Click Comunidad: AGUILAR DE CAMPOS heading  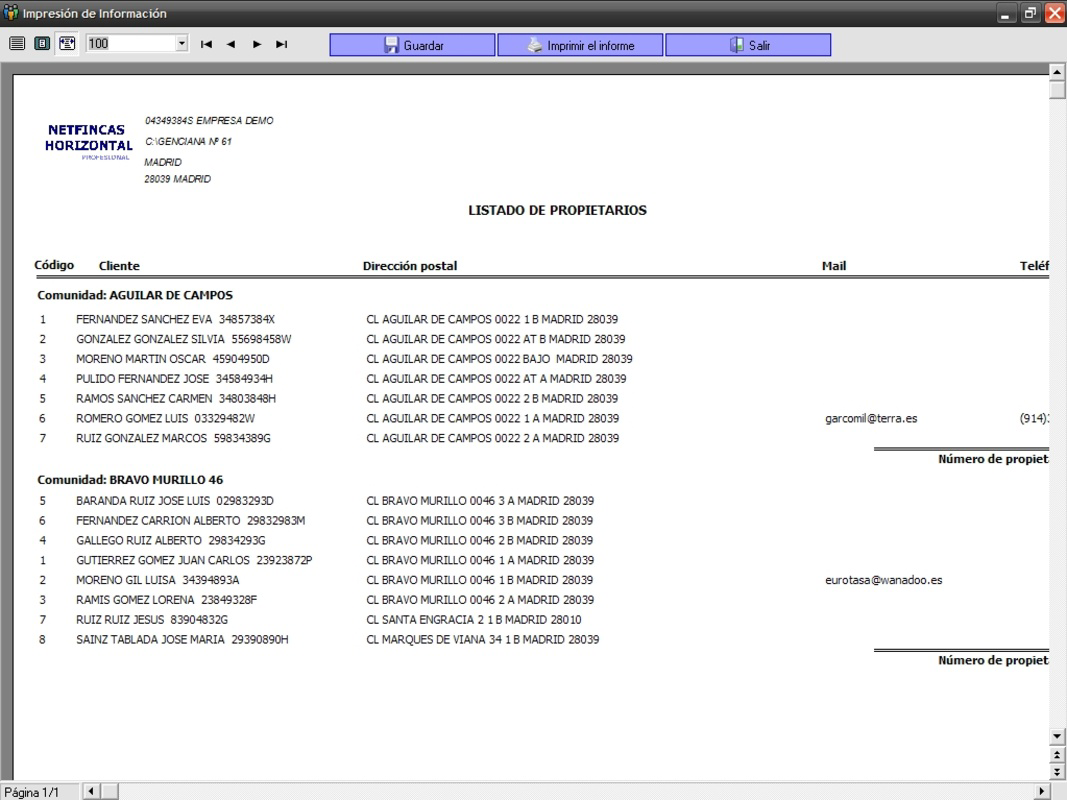[x=135, y=295]
